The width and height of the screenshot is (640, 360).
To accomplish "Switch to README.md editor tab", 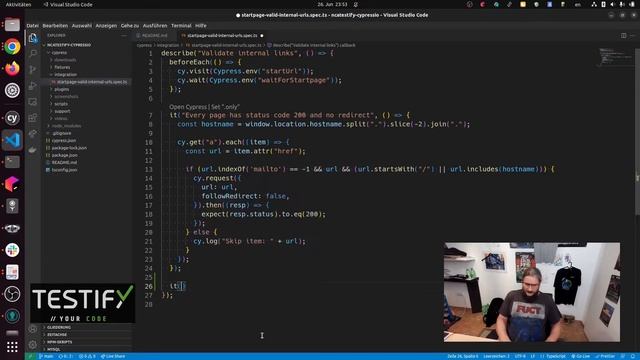I will (x=154, y=36).
